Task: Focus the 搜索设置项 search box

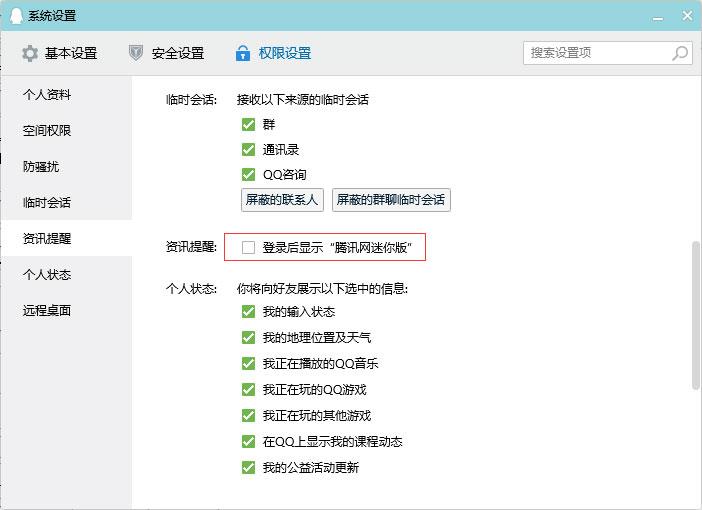Action: pos(608,53)
